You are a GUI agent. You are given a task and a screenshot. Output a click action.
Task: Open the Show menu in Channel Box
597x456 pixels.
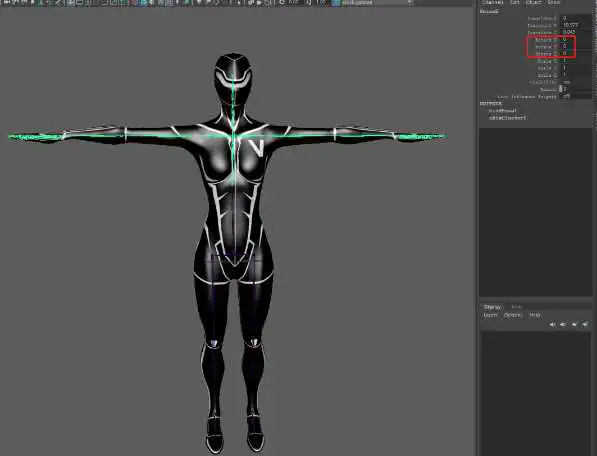click(x=553, y=2)
